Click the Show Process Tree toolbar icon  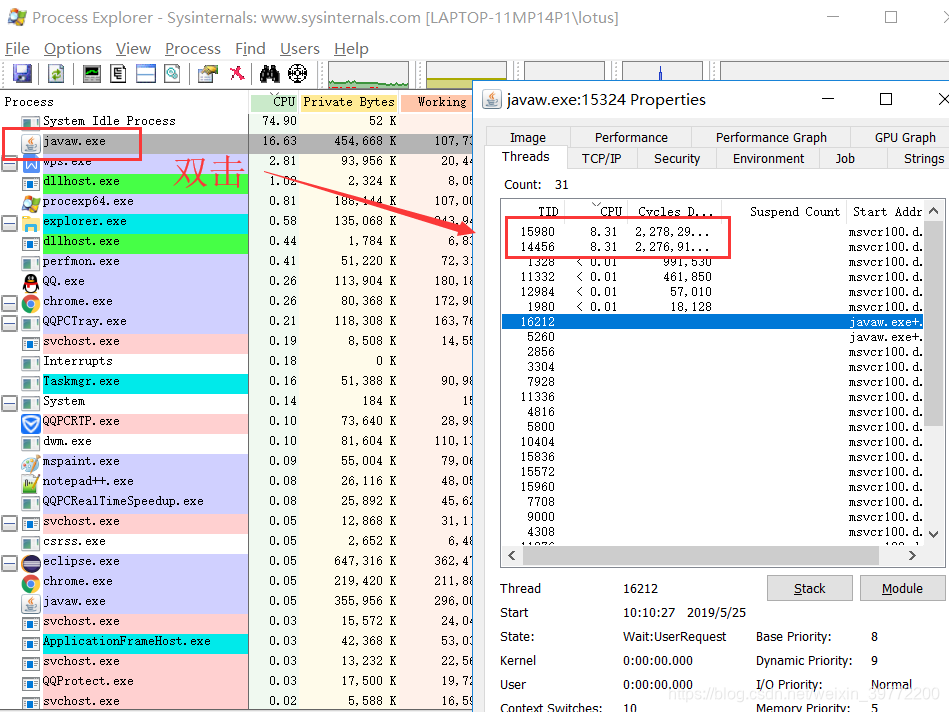point(118,74)
